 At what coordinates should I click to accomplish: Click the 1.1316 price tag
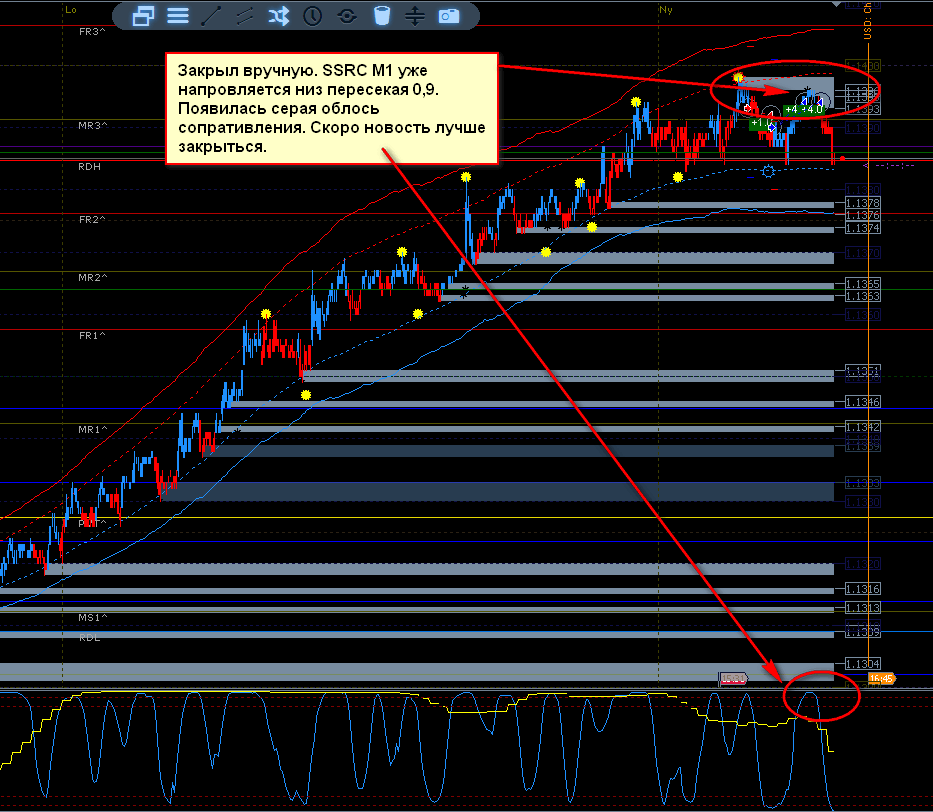(862, 589)
